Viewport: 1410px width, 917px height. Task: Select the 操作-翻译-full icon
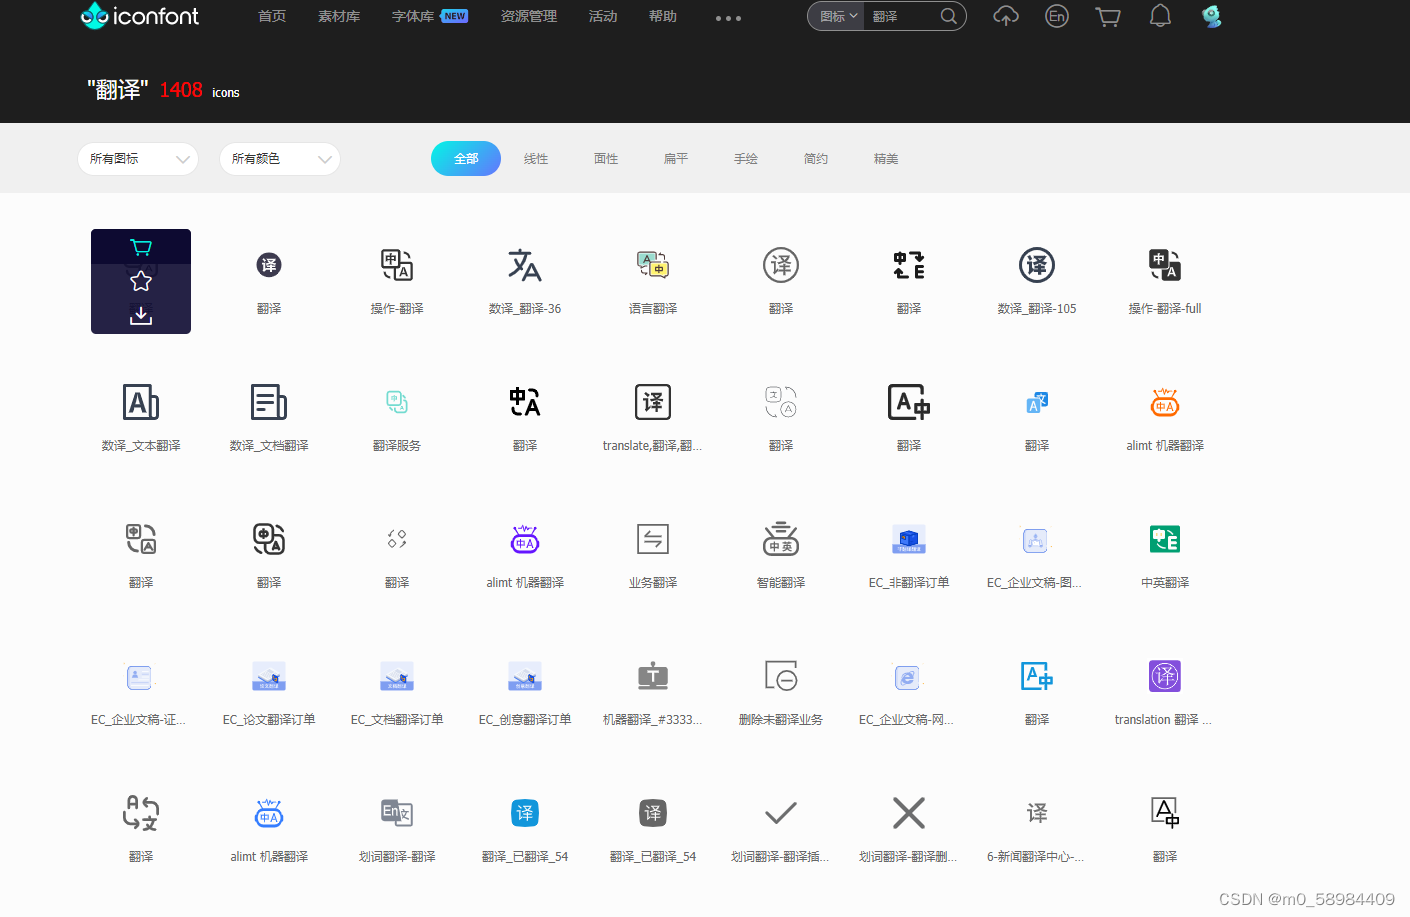tap(1165, 265)
